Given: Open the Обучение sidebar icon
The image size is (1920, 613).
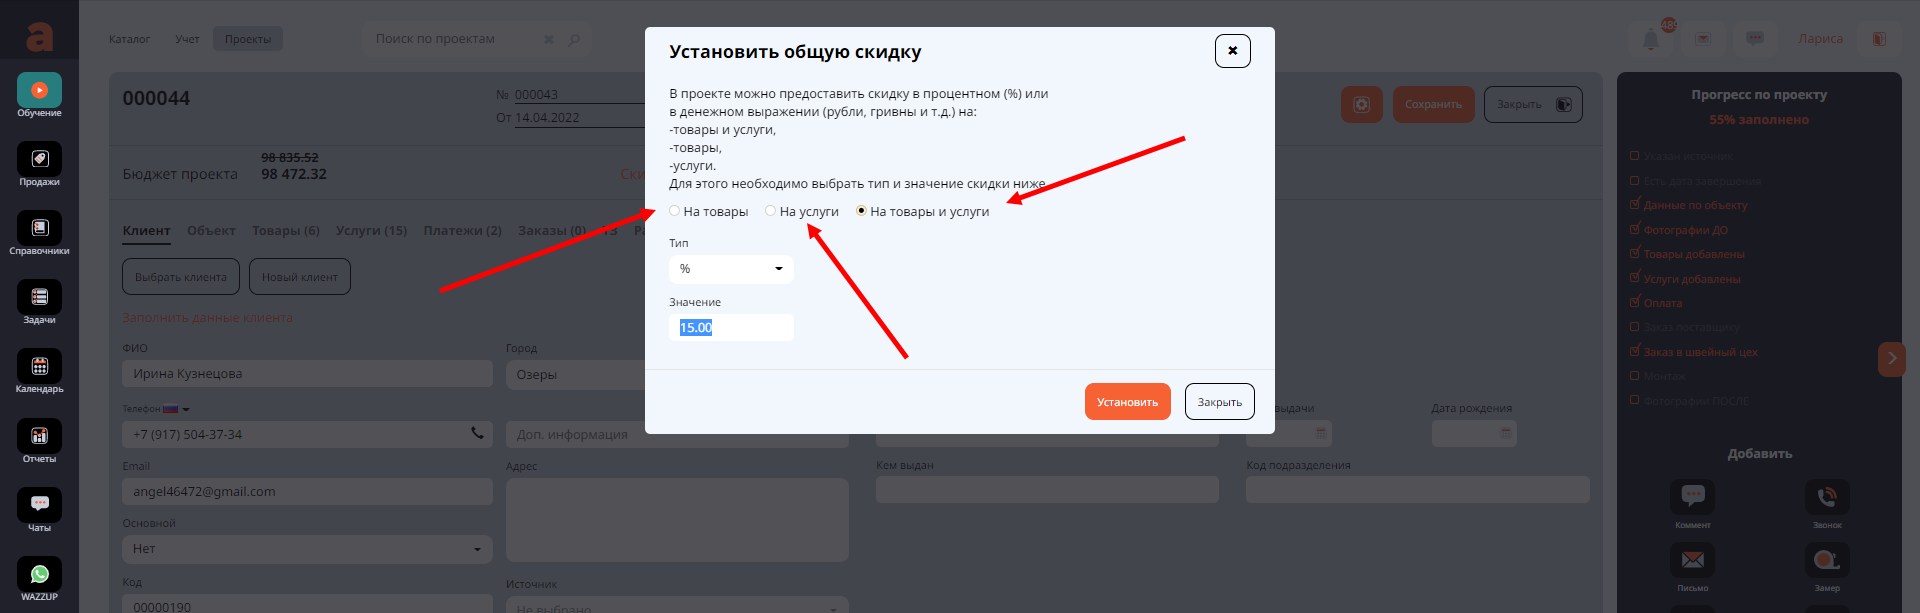Looking at the screenshot, I should (x=39, y=91).
